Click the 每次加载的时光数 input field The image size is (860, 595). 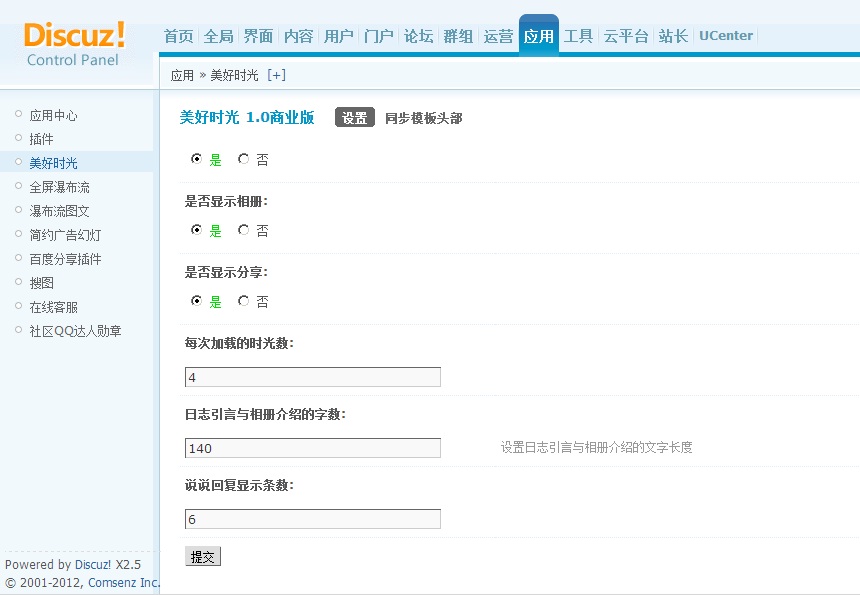[312, 377]
